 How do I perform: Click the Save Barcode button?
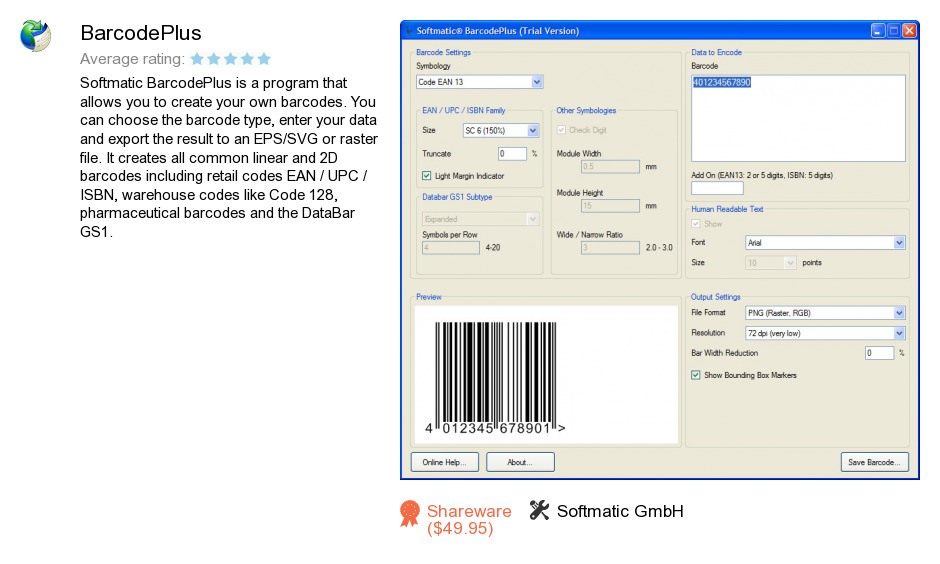pos(875,462)
